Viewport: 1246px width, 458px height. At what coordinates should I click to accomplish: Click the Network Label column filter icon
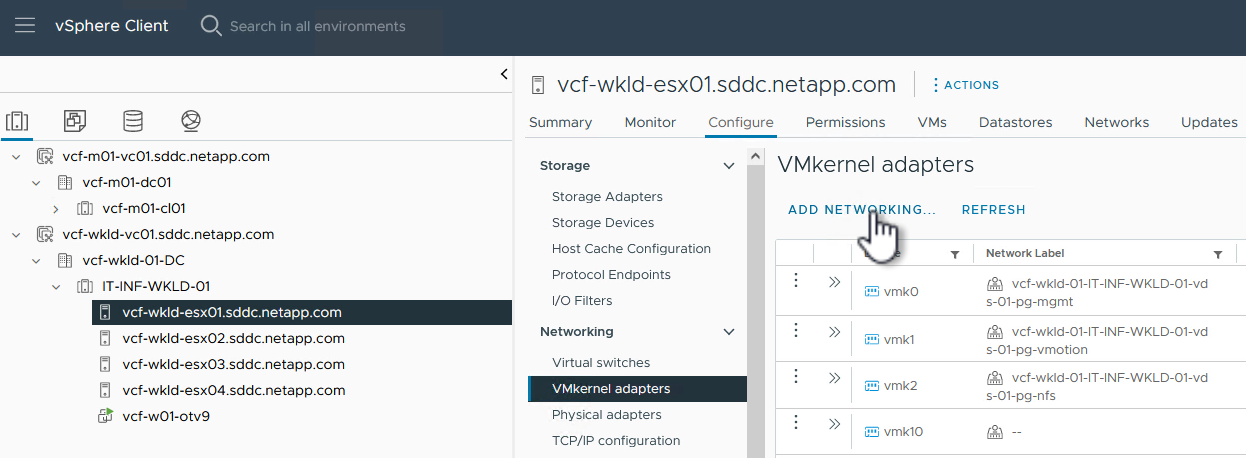(1218, 254)
